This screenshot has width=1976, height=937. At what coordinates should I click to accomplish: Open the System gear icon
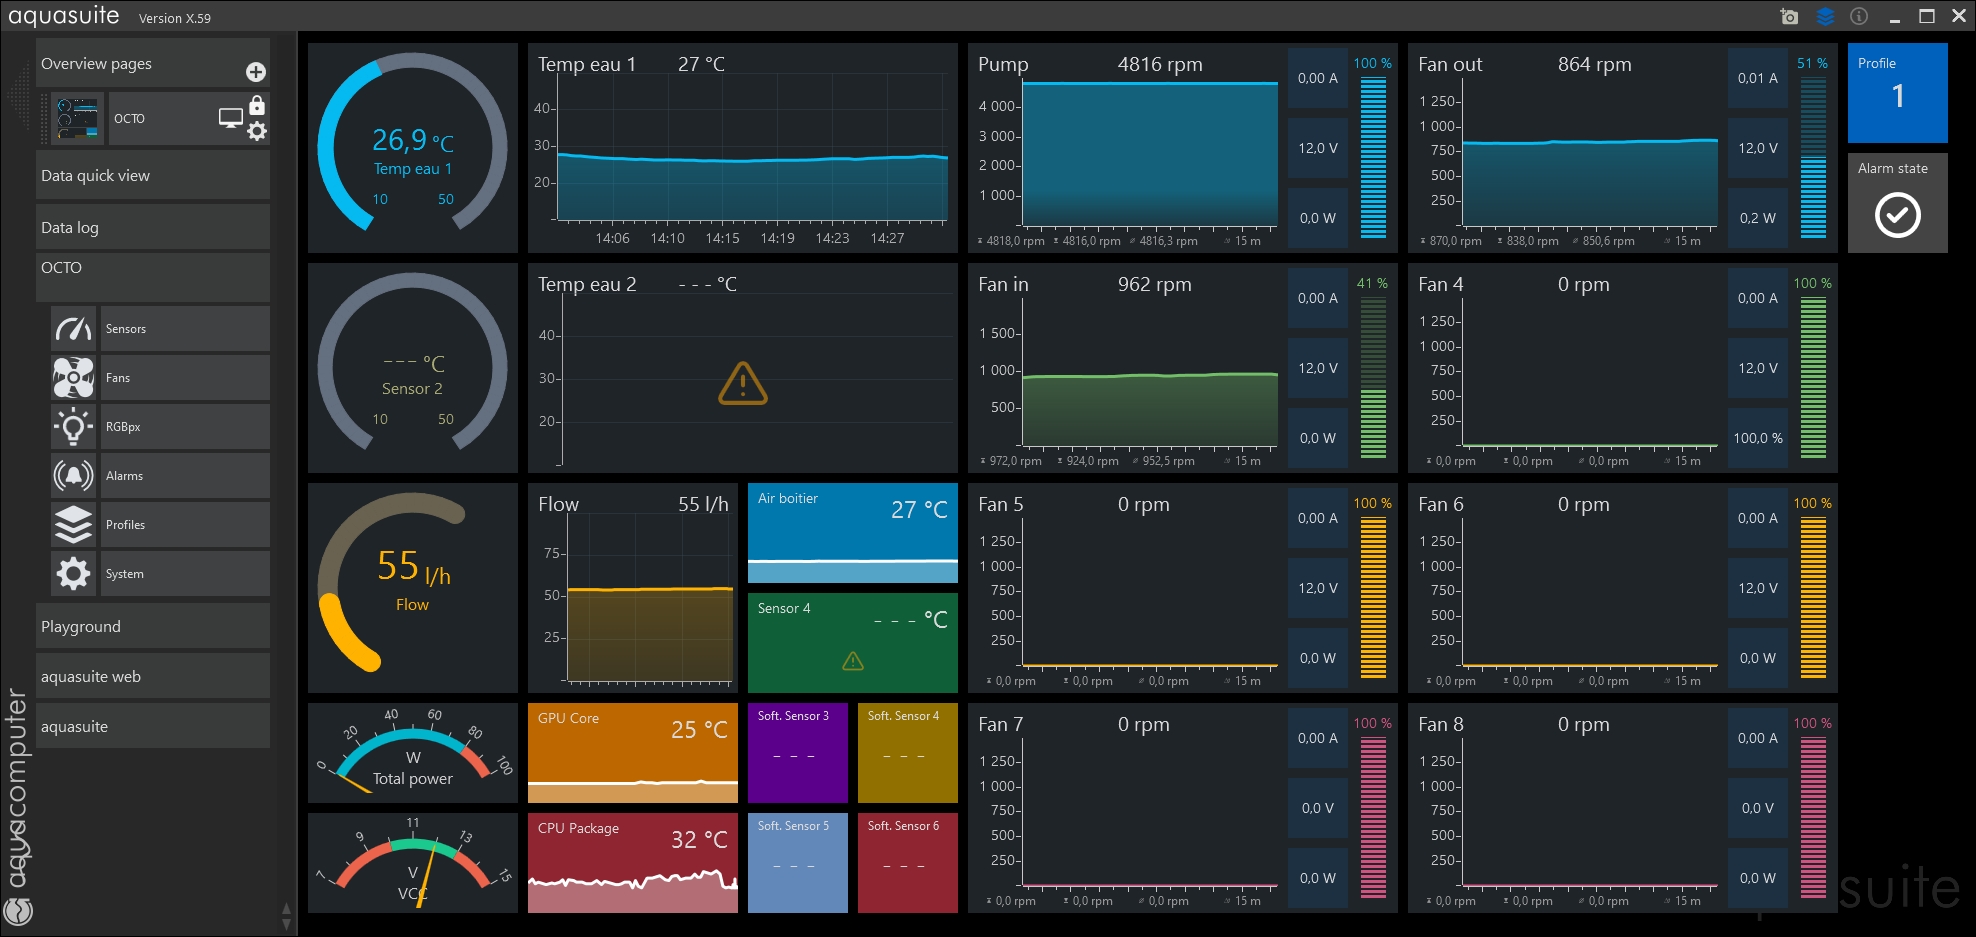coord(74,574)
